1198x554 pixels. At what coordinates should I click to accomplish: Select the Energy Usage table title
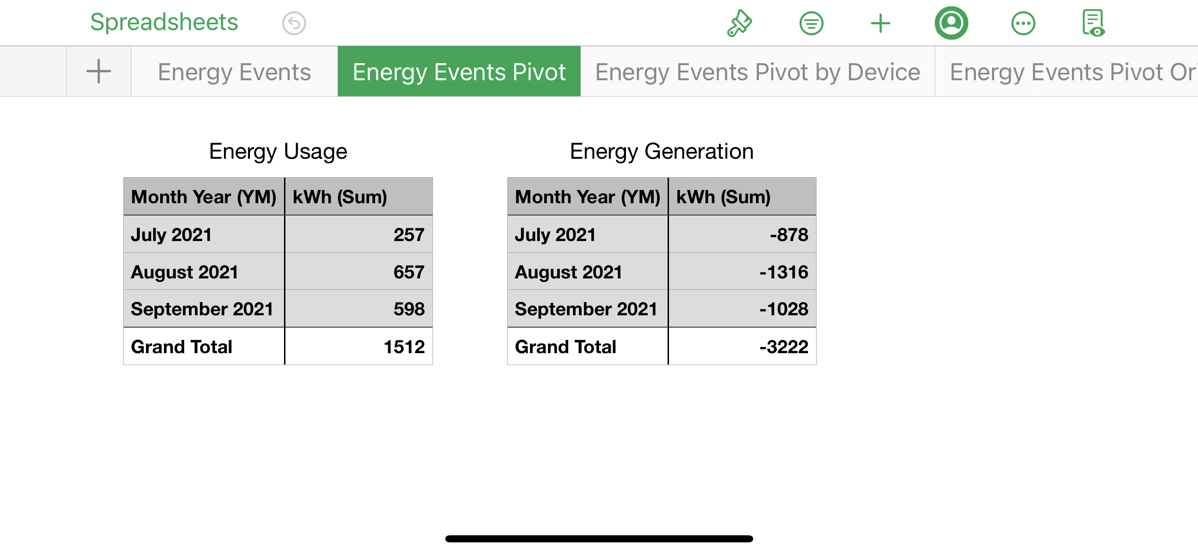pyautogui.click(x=278, y=151)
